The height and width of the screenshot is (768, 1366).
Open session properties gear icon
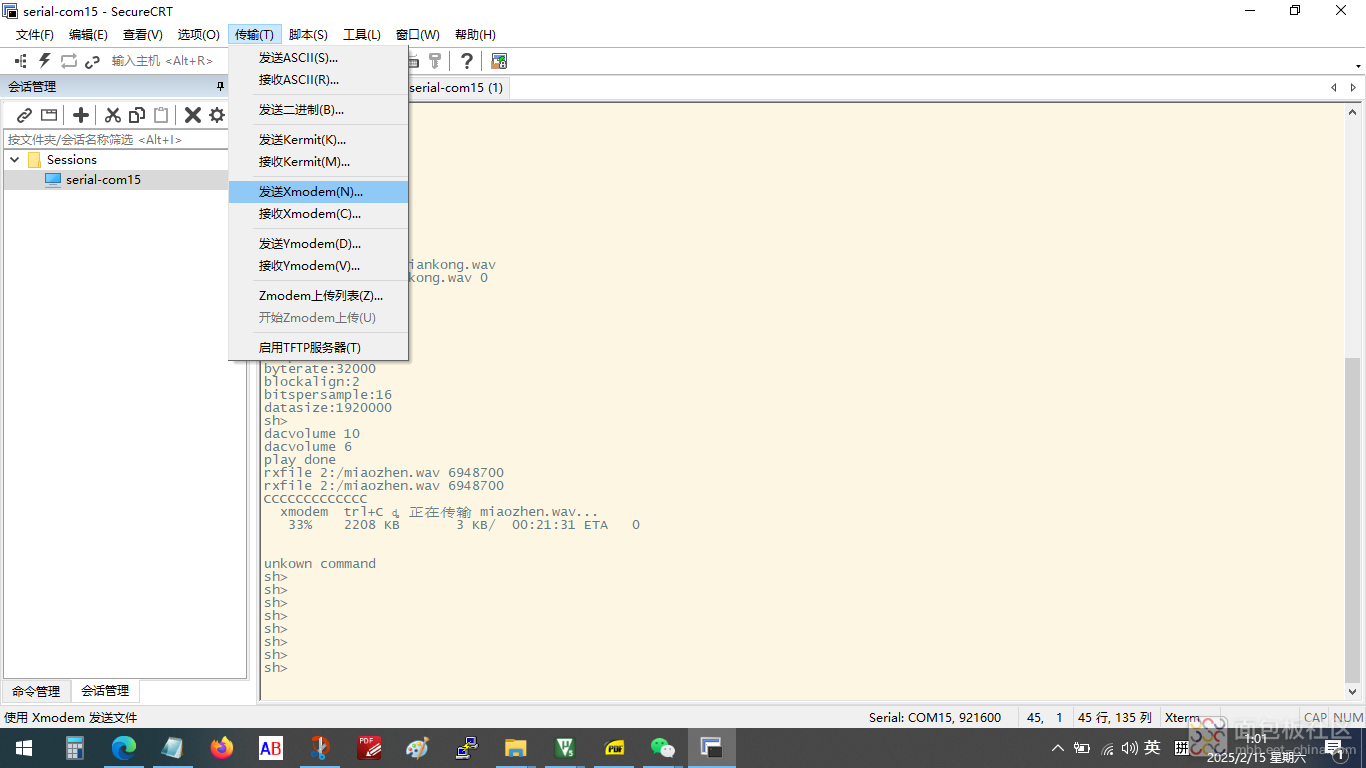tap(217, 115)
